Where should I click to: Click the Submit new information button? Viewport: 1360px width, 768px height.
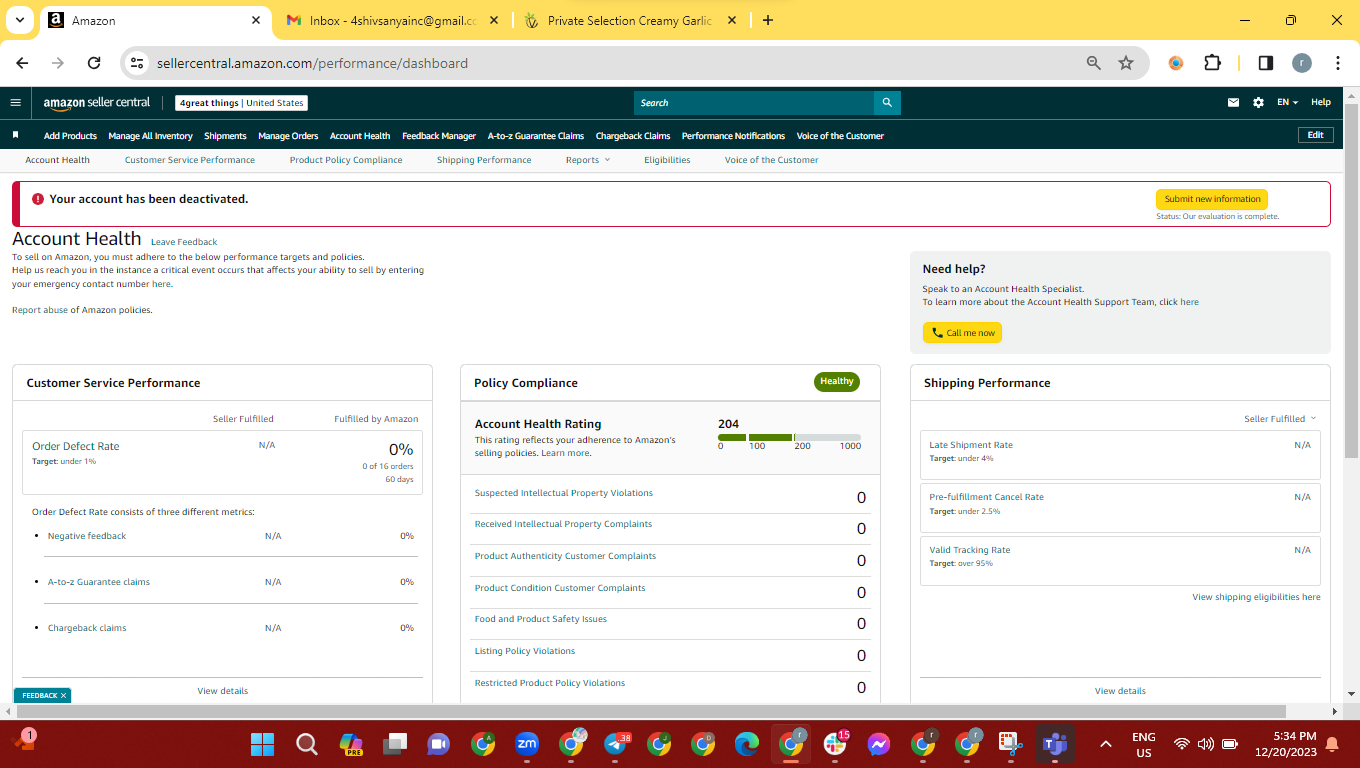pyautogui.click(x=1212, y=199)
